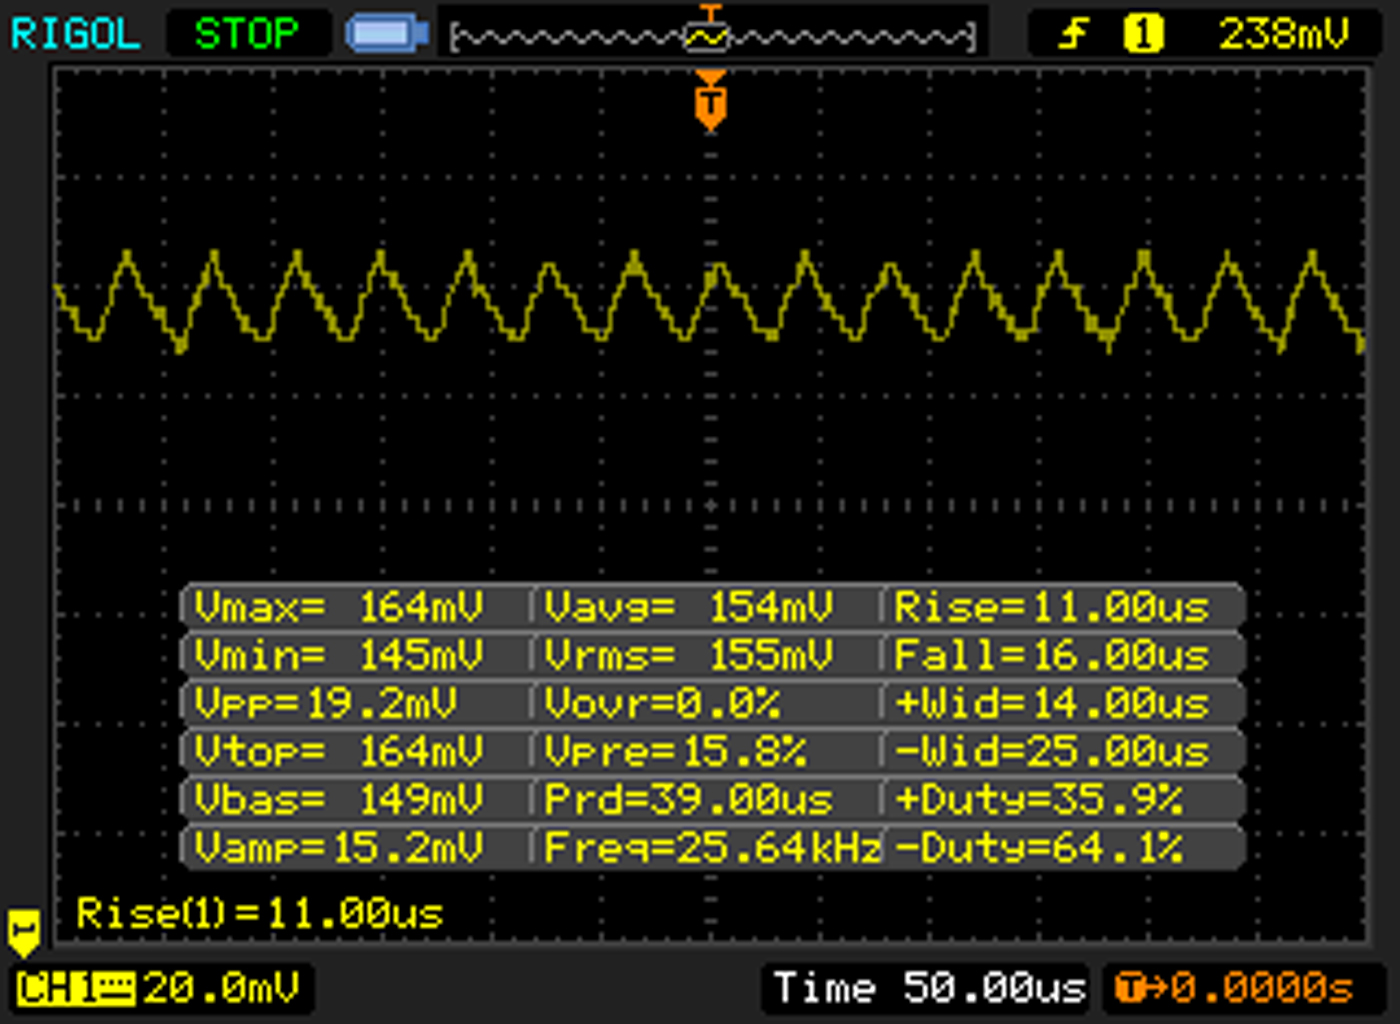
Task: Click the USB storage device icon
Action: (387, 34)
